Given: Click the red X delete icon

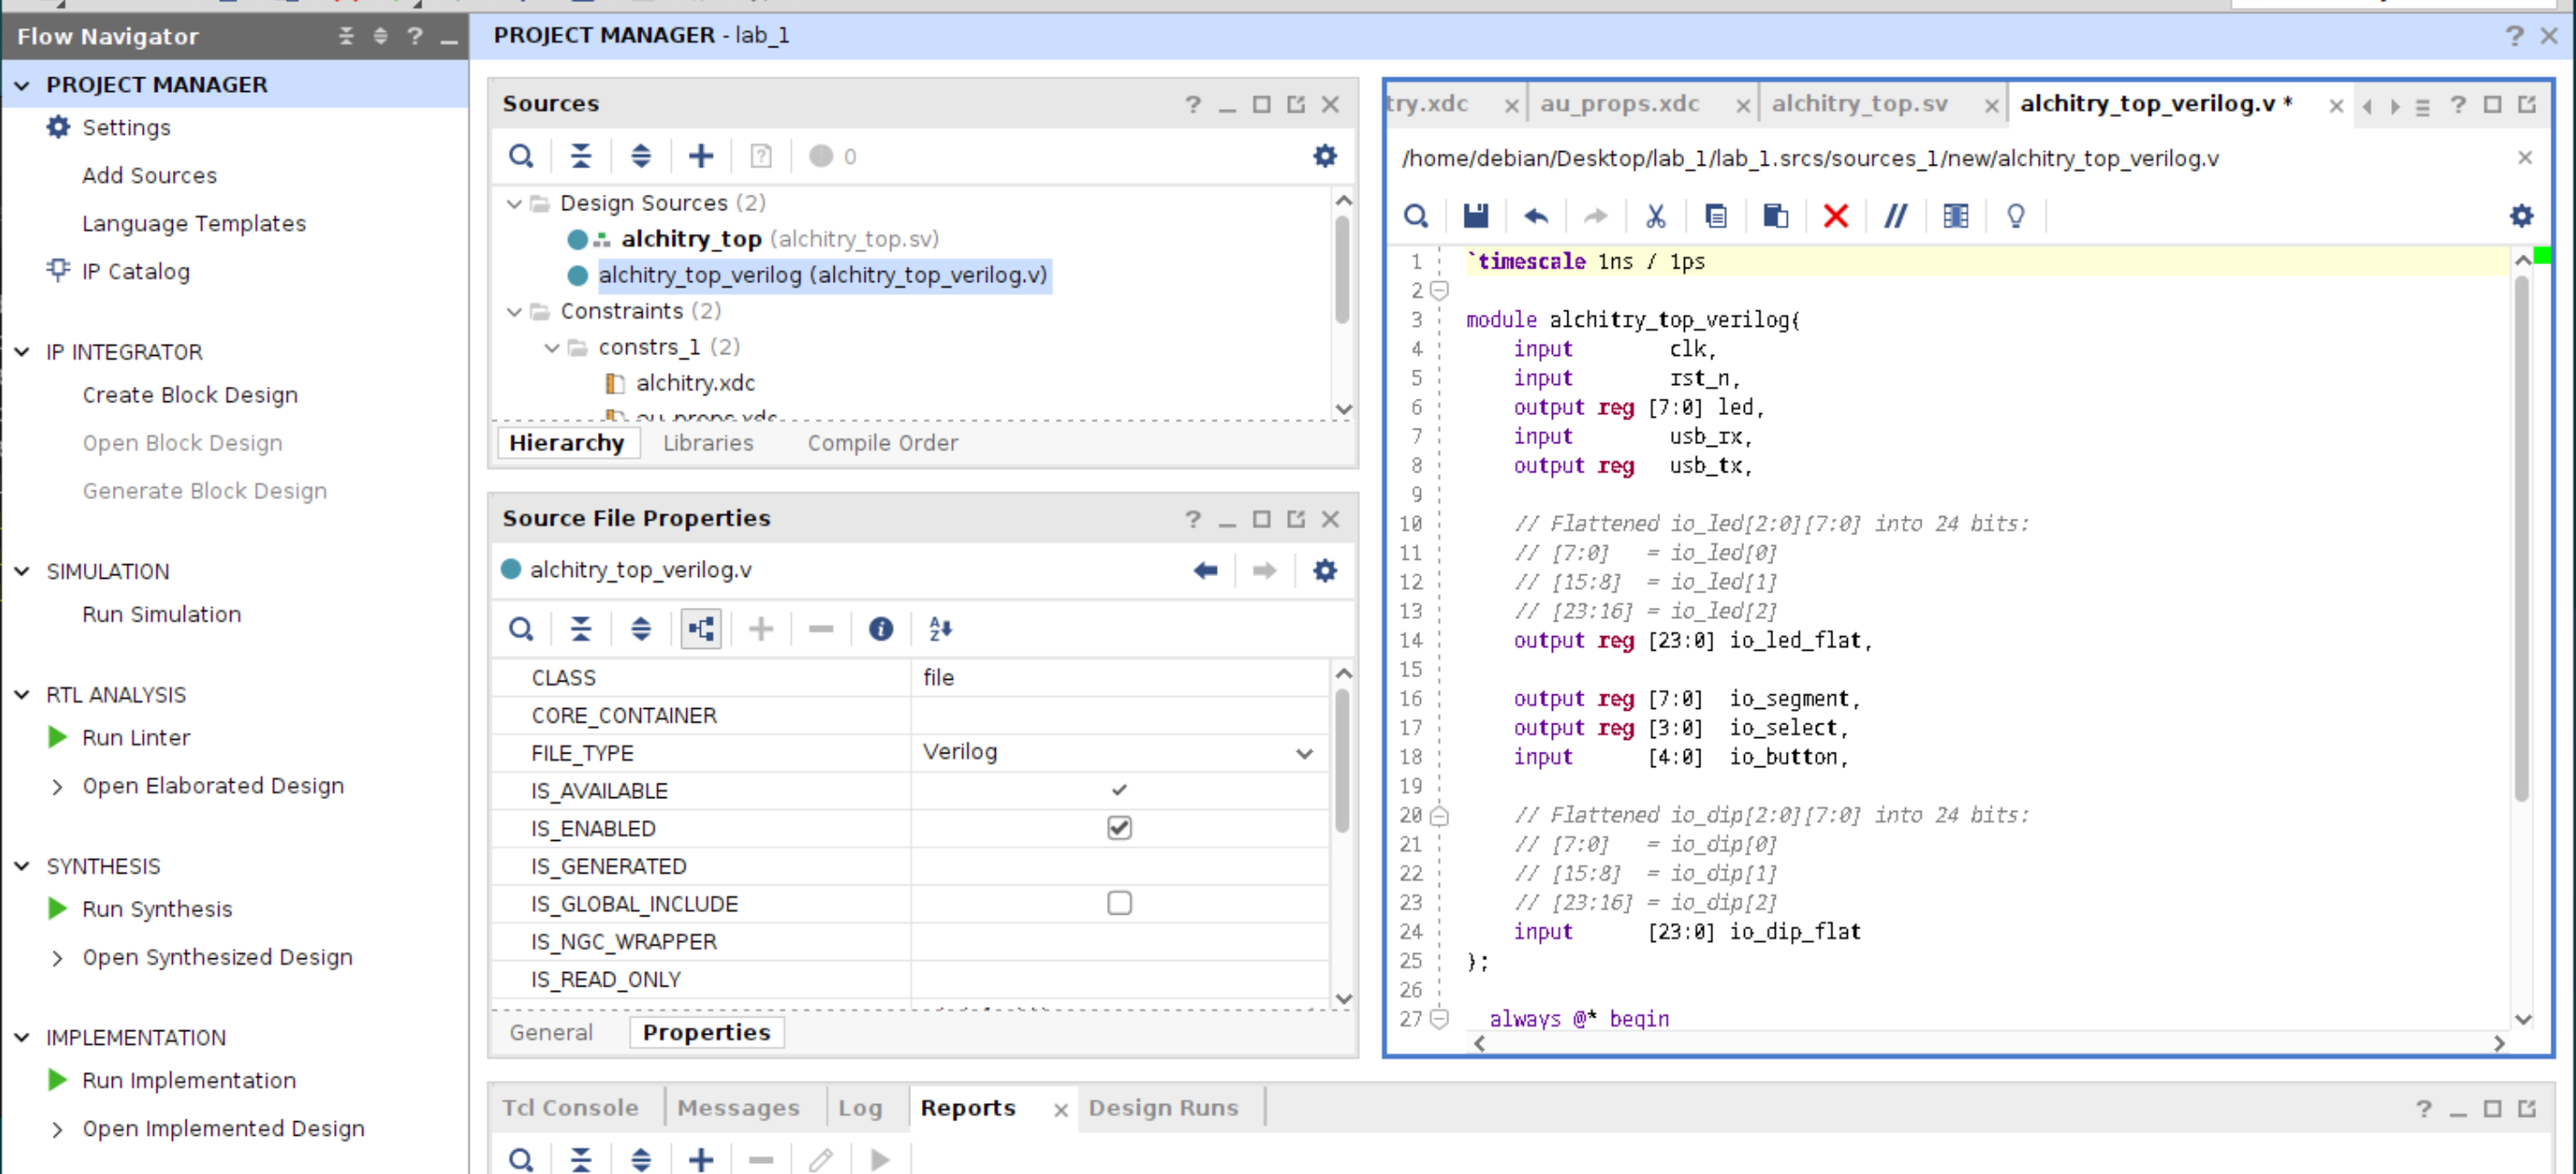Looking at the screenshot, I should 1835,216.
